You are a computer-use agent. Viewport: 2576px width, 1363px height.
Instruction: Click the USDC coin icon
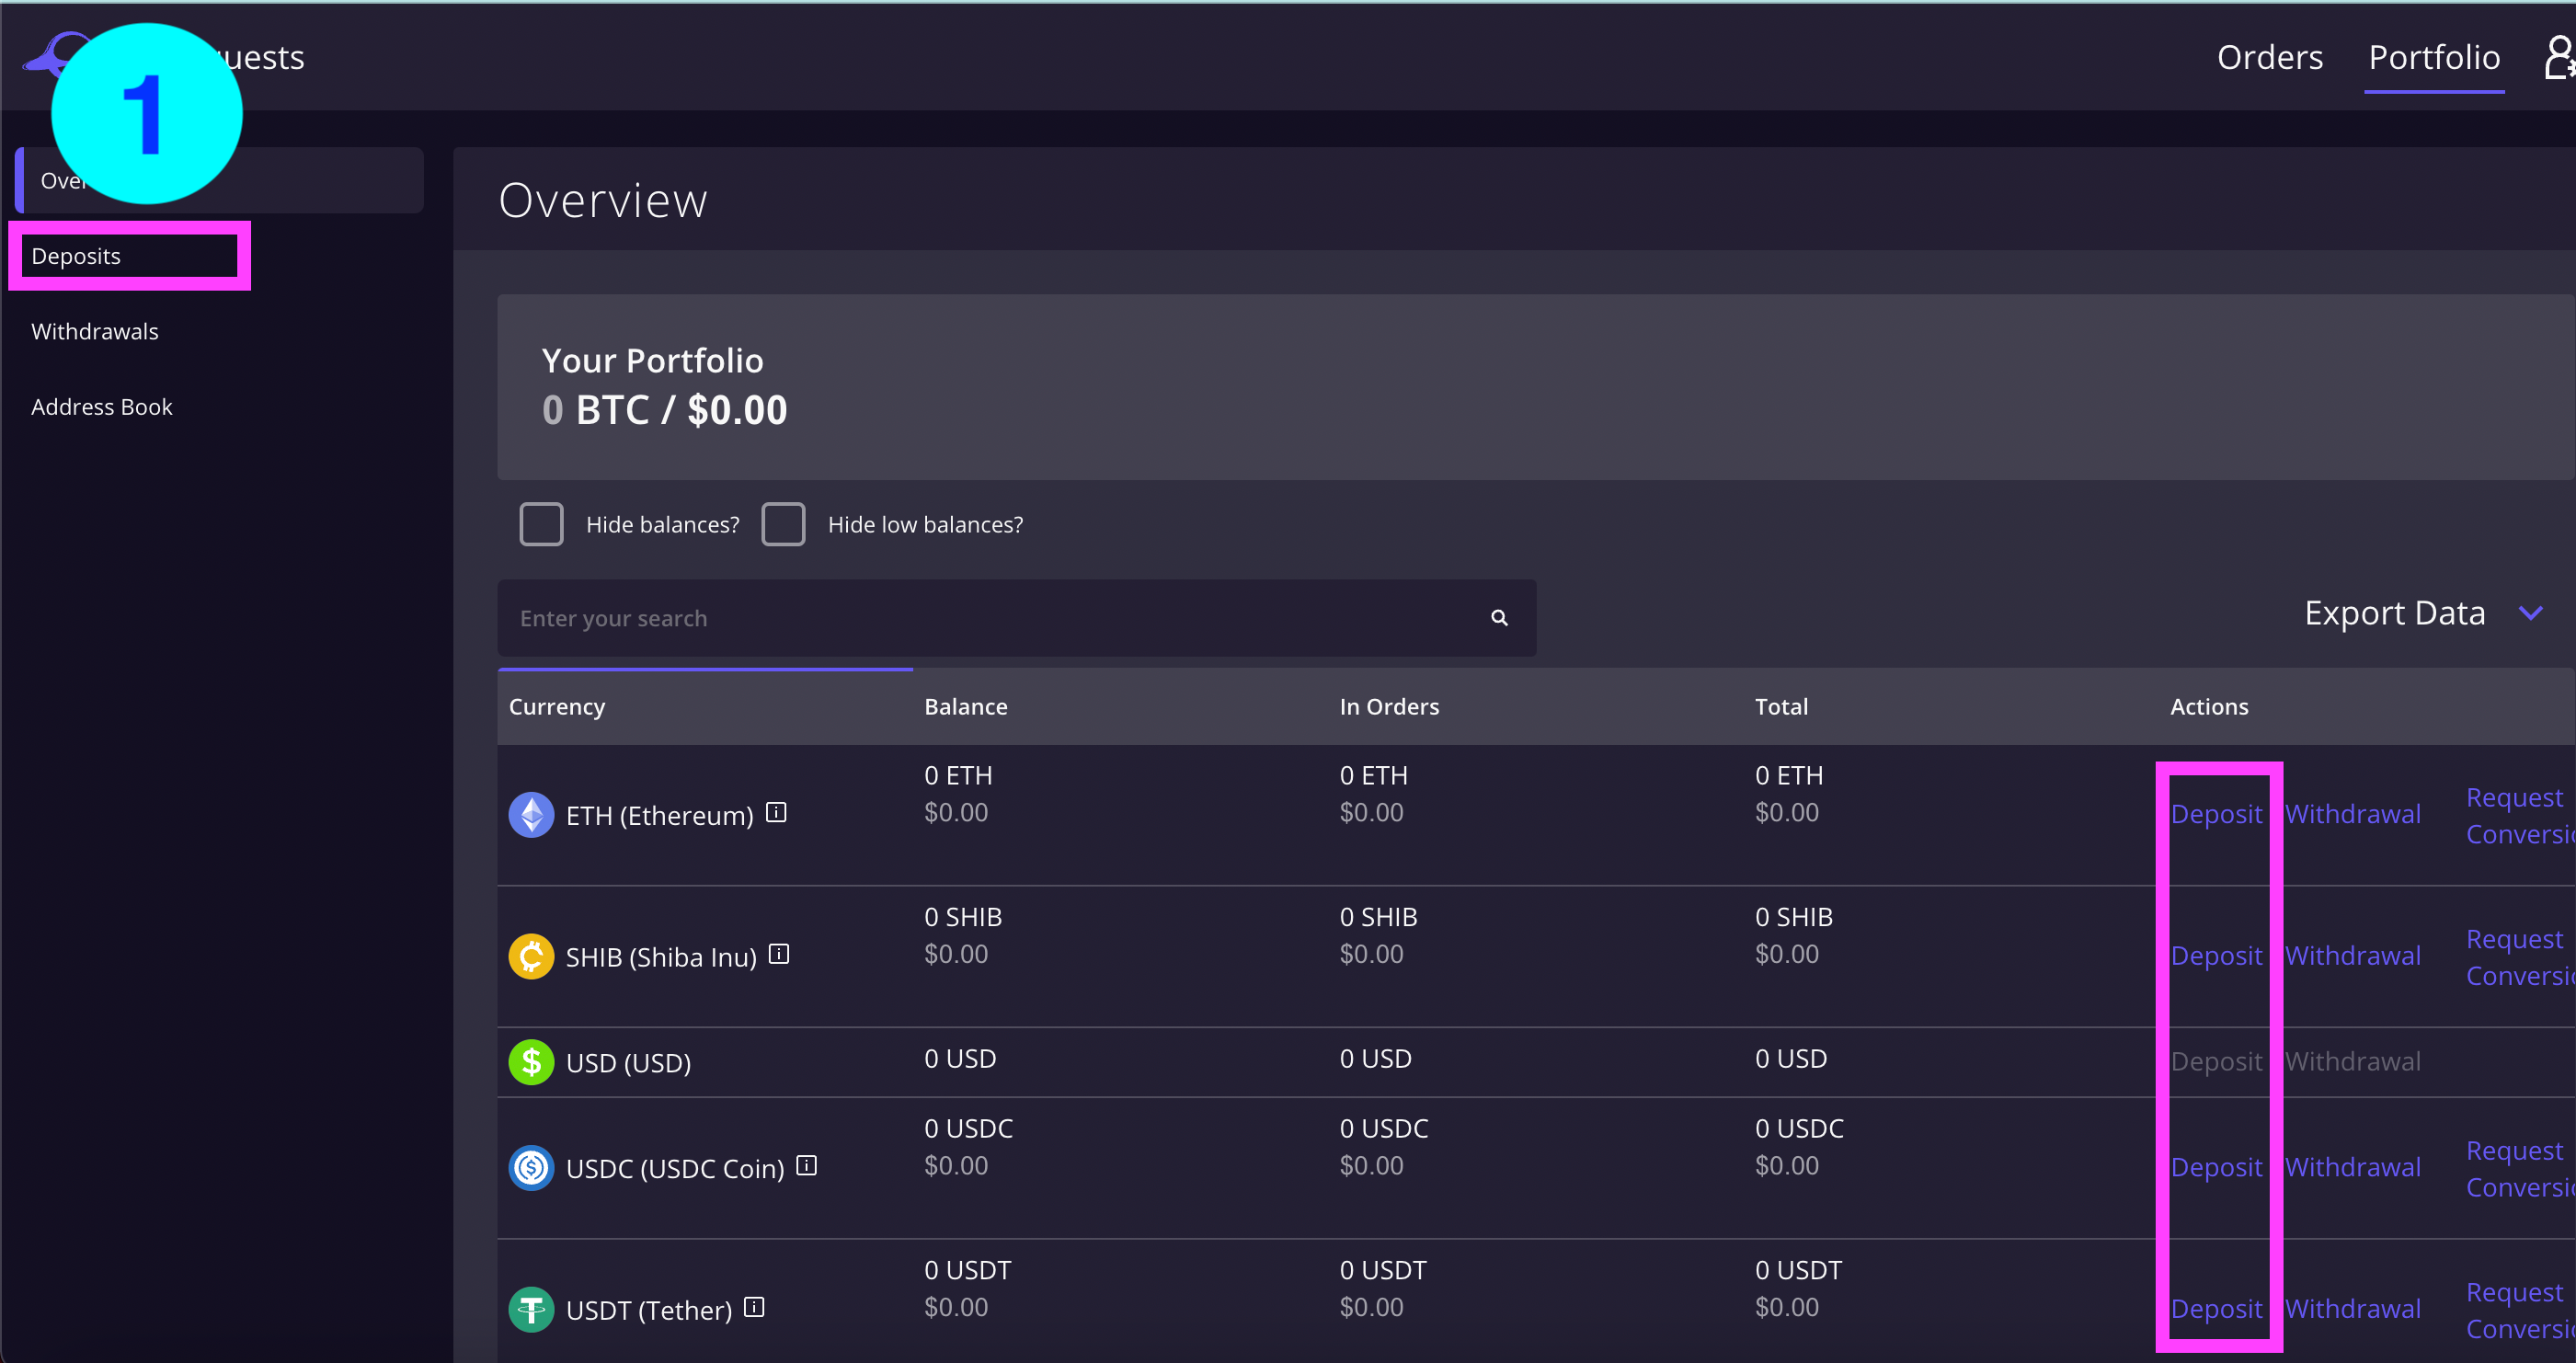pos(531,1168)
